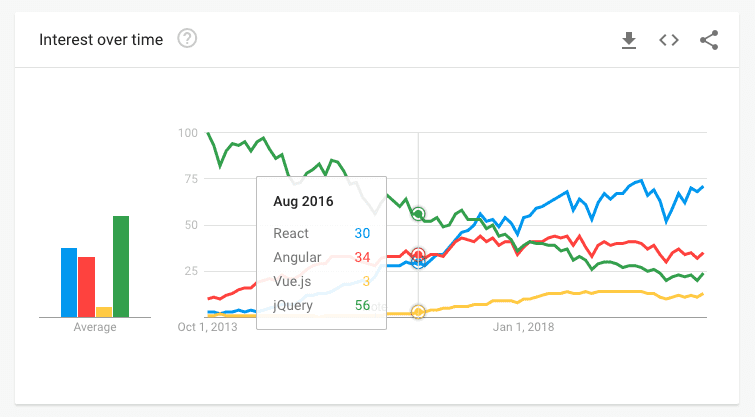
Task: Open the embed code icon
Action: [x=669, y=40]
